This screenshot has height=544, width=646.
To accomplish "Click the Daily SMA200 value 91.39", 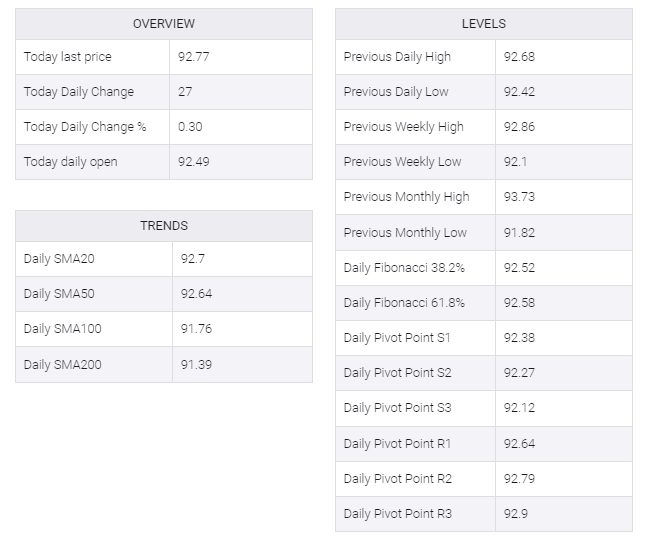I will tap(196, 365).
